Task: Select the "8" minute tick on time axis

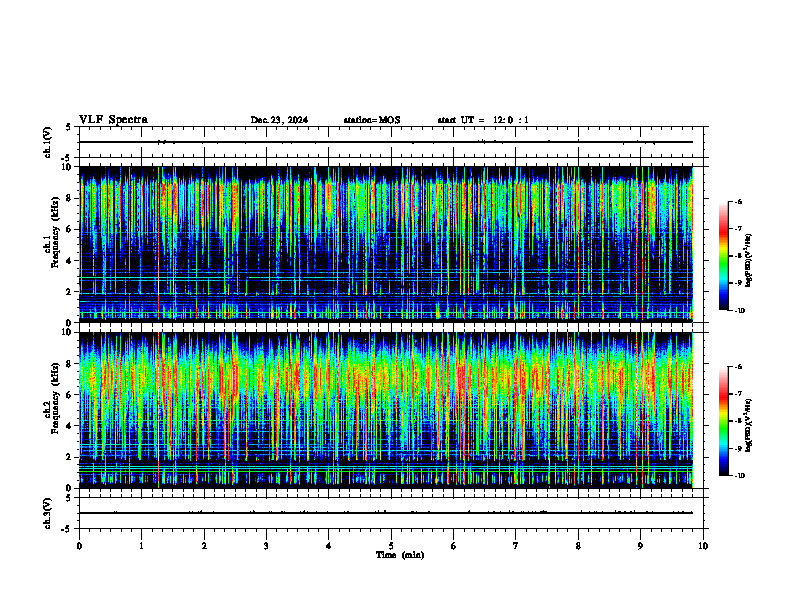Action: pyautogui.click(x=578, y=546)
